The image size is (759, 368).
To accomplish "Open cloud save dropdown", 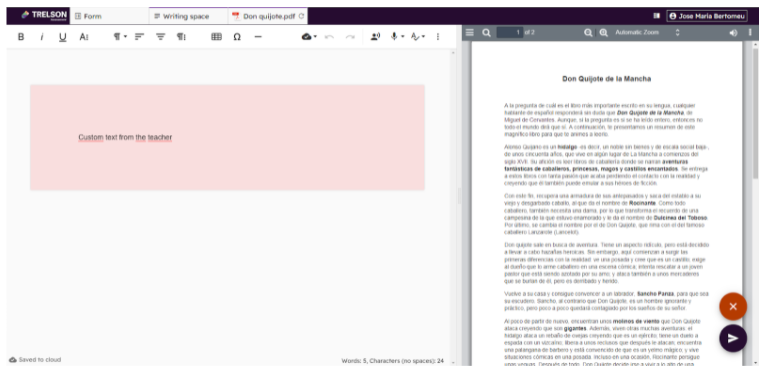I will pos(309,36).
